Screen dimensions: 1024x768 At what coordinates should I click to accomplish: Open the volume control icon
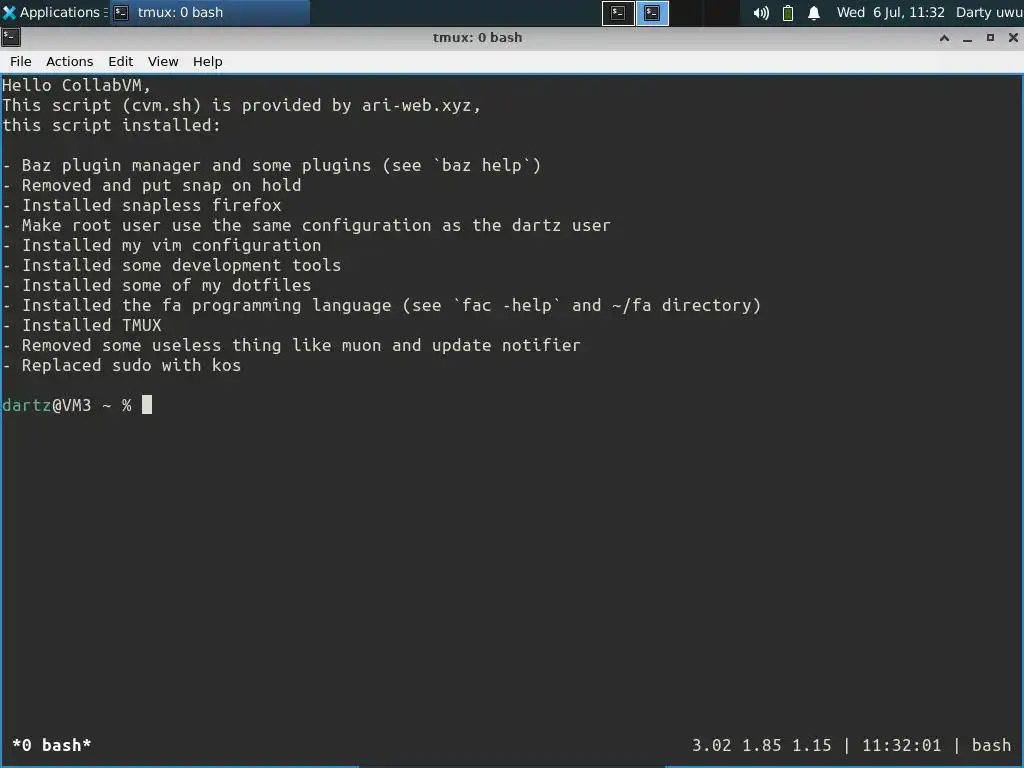click(x=761, y=13)
